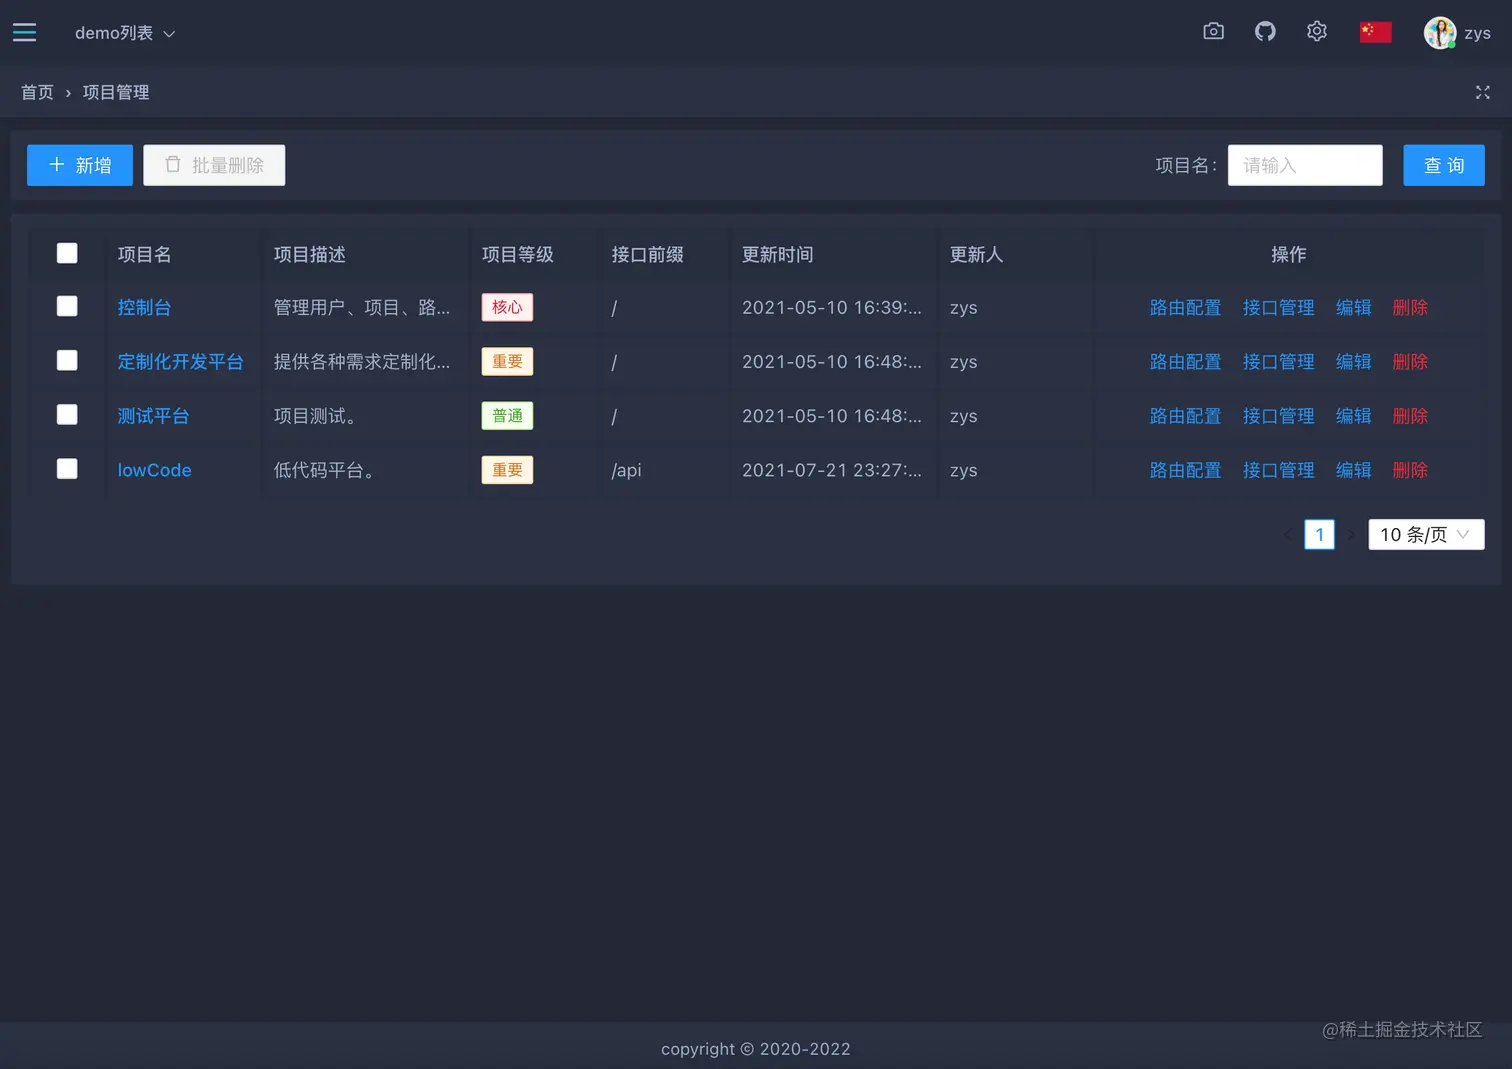Switch language via the China flag icon

[x=1376, y=33]
